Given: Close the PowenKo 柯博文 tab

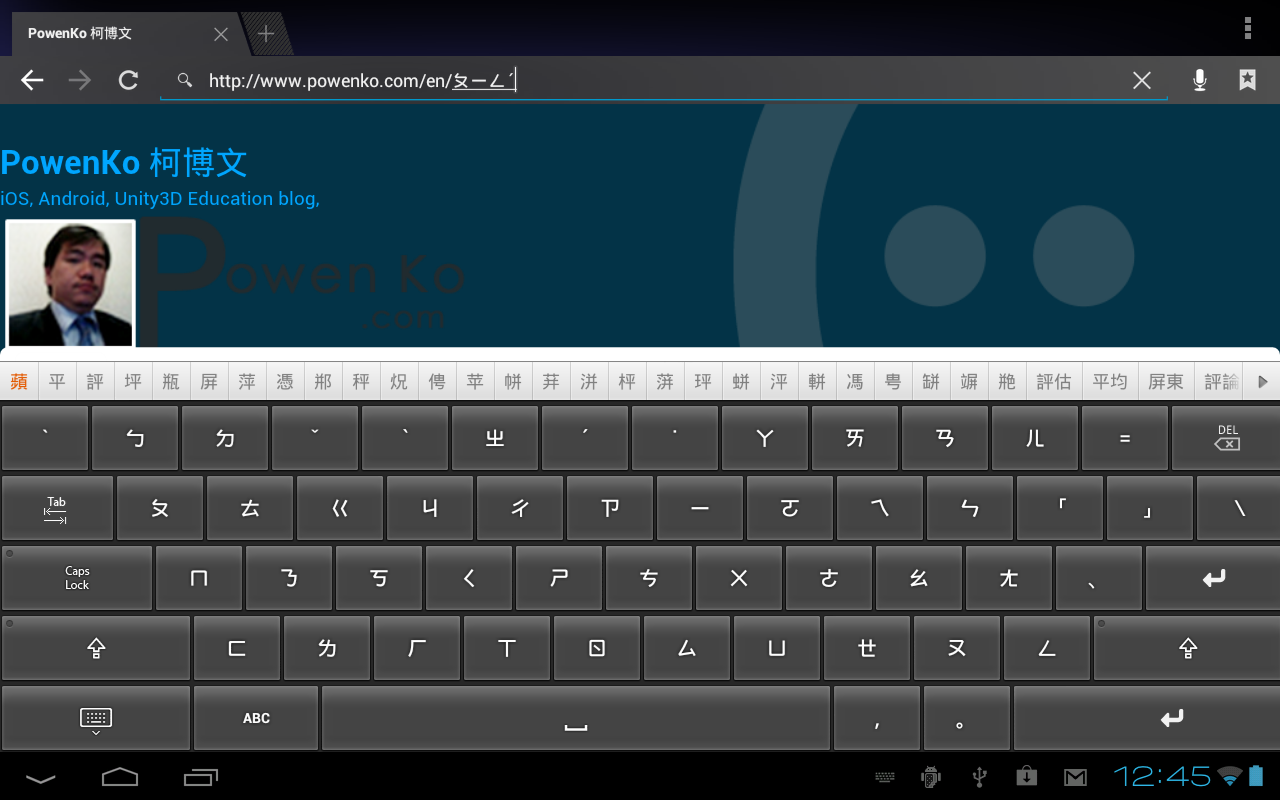Looking at the screenshot, I should (221, 34).
